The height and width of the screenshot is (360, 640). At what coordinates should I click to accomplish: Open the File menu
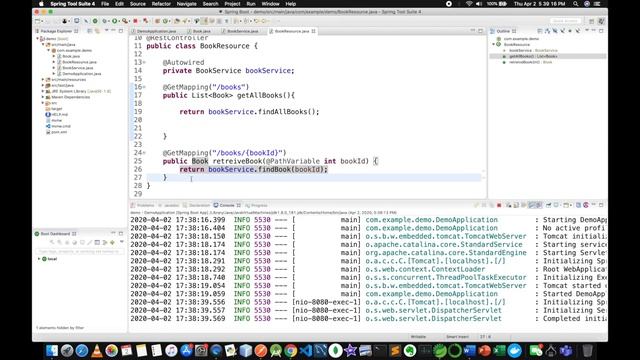105,4
